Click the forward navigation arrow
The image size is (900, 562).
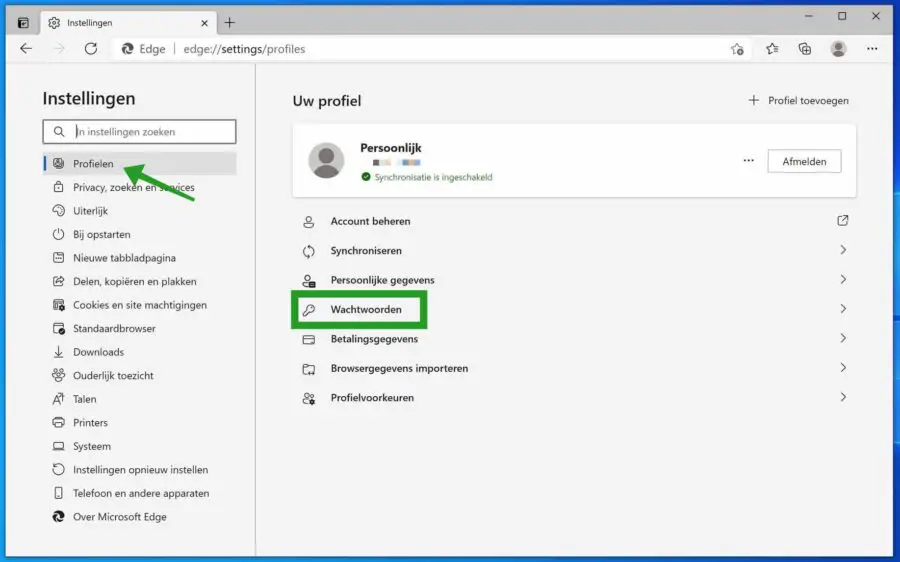pos(59,49)
